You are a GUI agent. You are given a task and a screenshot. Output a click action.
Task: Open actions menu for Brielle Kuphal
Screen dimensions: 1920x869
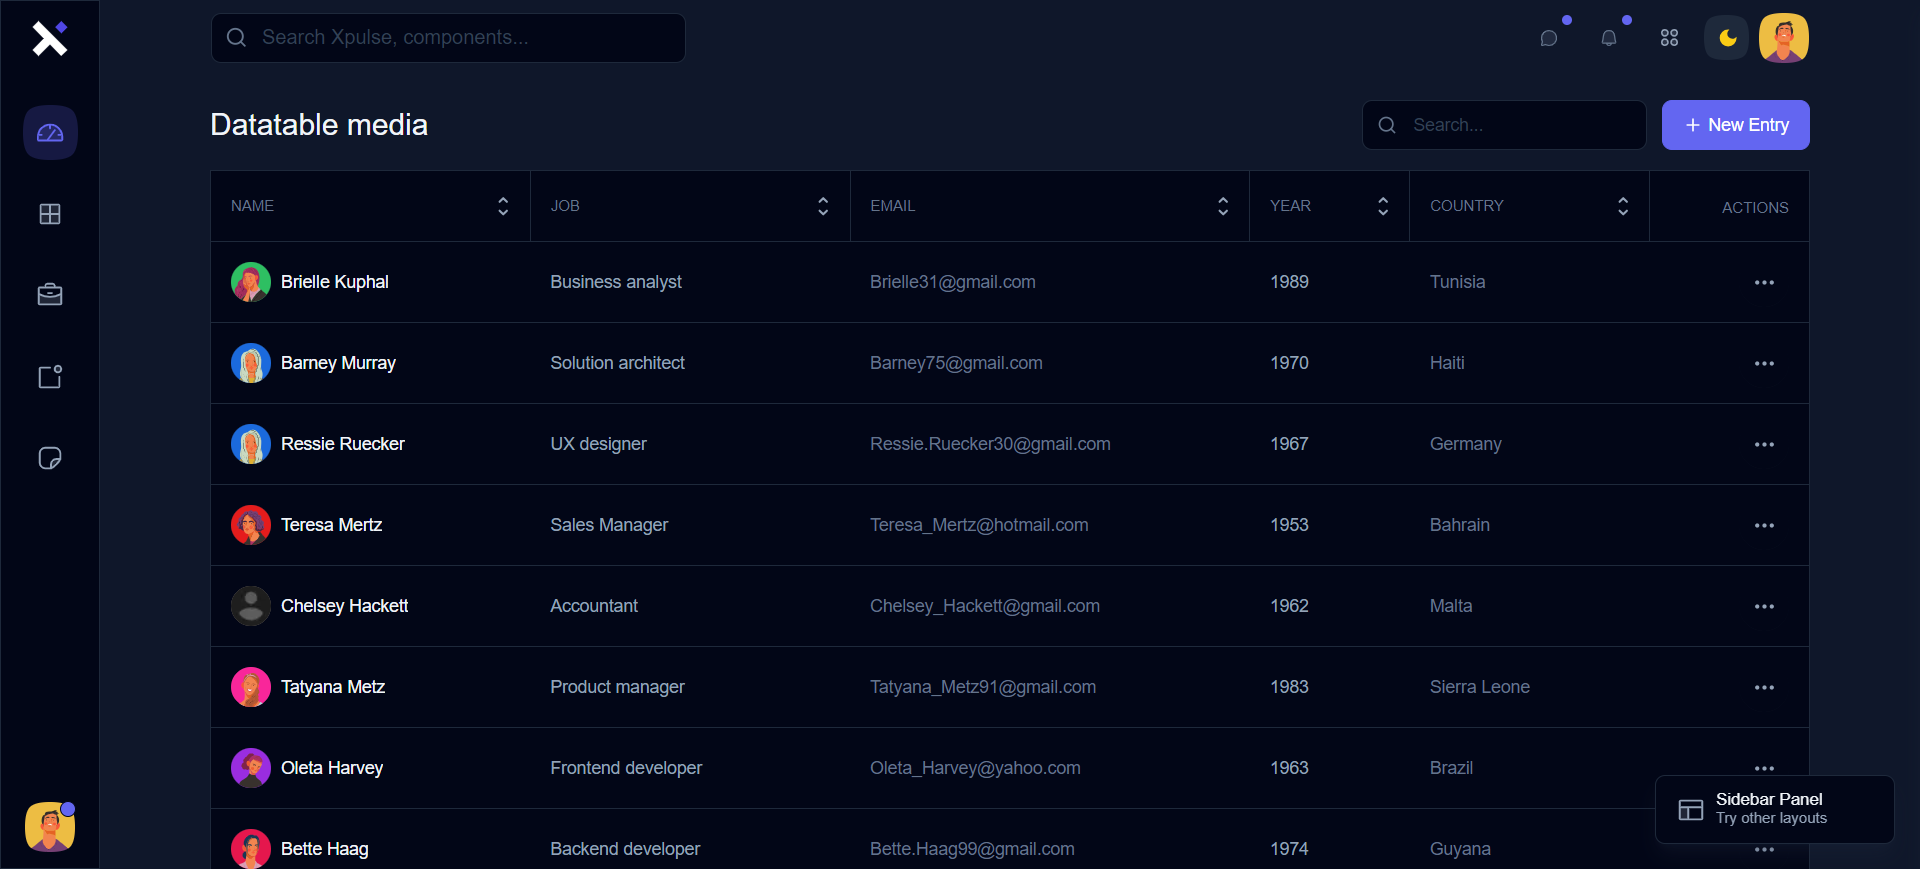tap(1764, 283)
